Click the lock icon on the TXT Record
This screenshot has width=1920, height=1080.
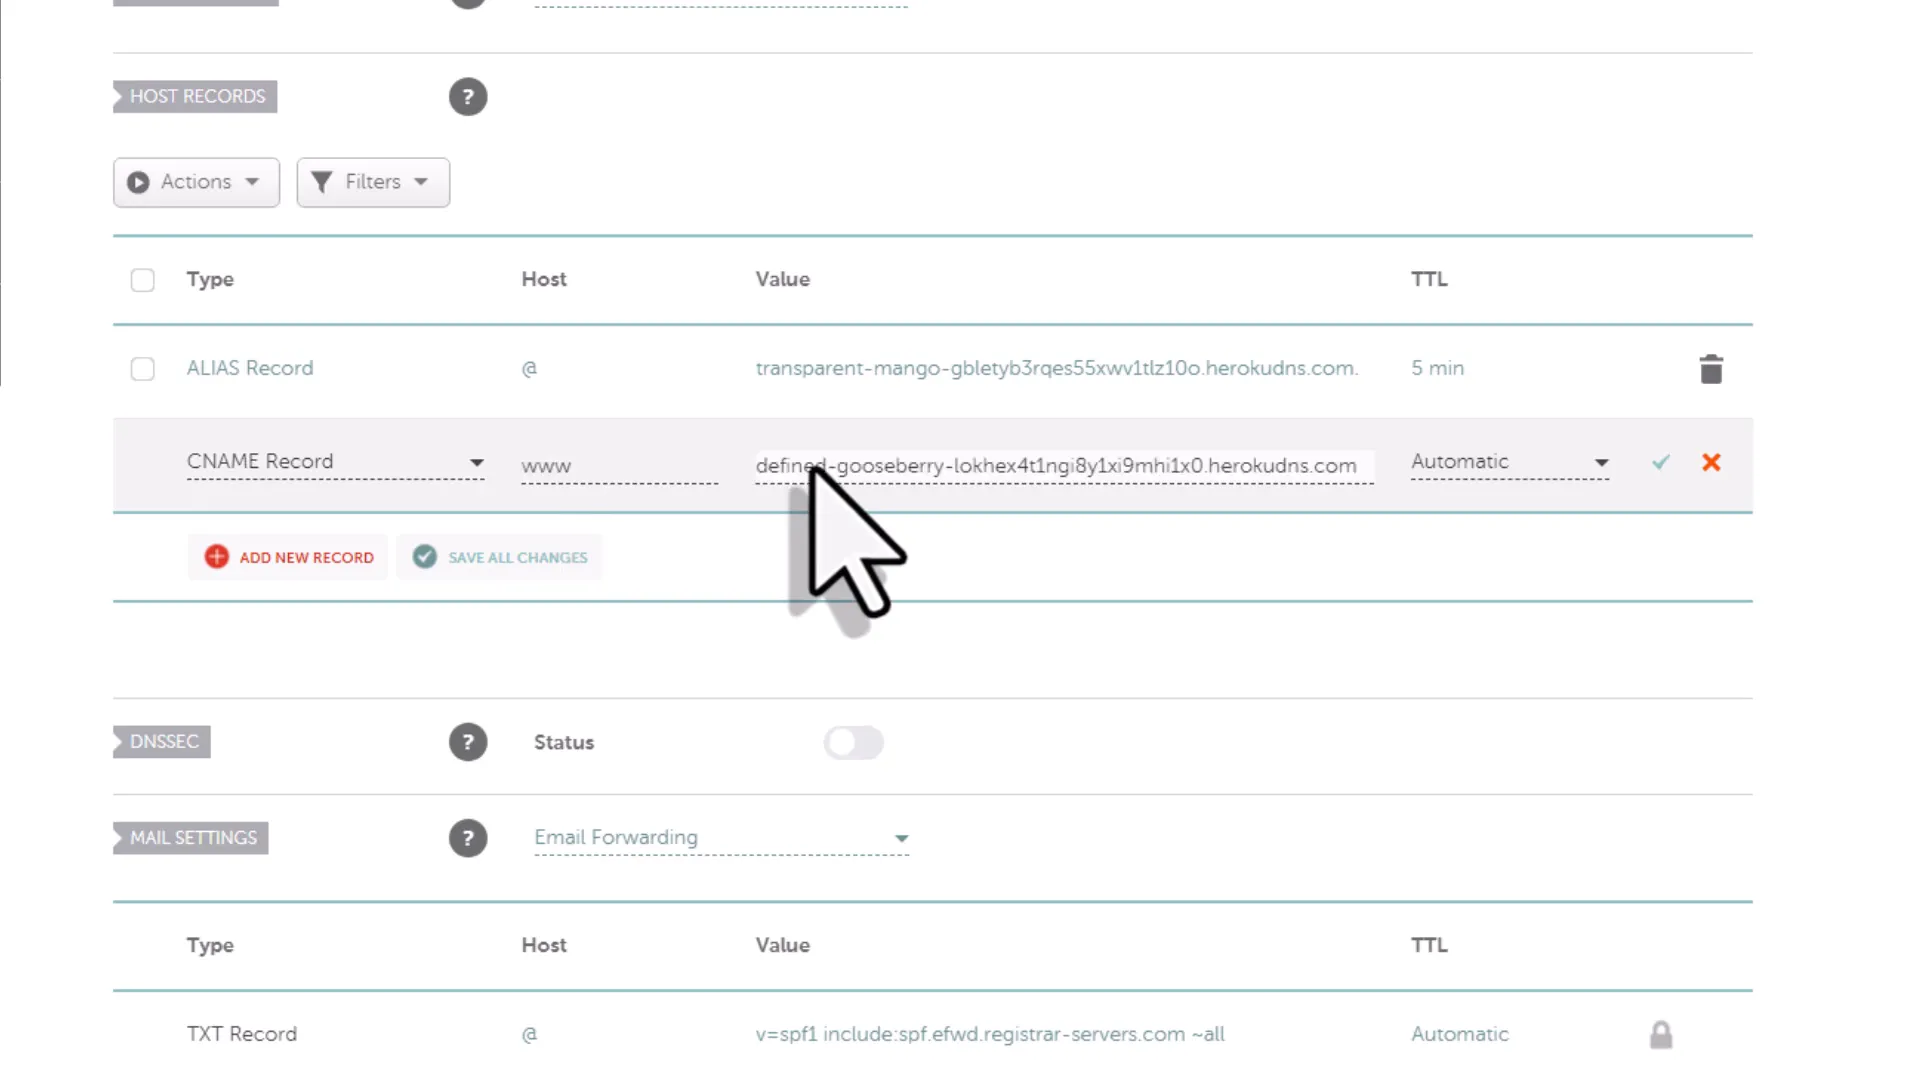[1662, 1034]
